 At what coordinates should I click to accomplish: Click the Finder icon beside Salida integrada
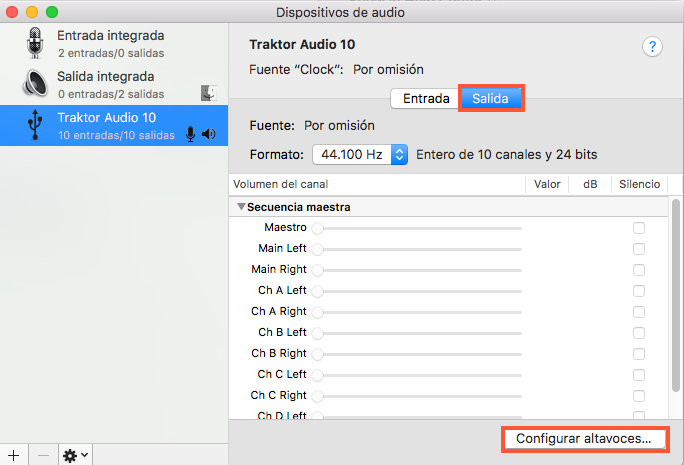(209, 93)
